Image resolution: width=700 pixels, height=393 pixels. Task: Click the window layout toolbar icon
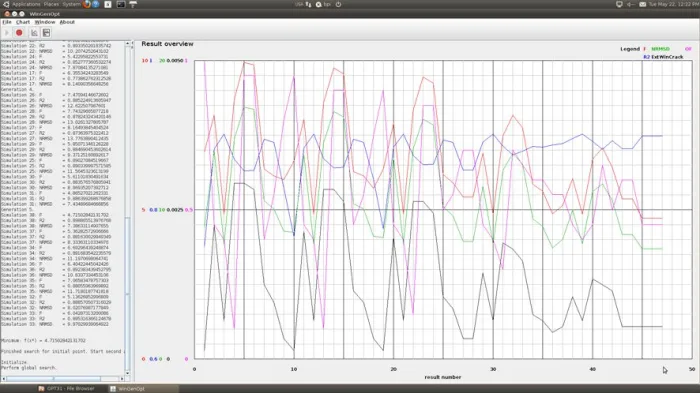click(x=46, y=33)
